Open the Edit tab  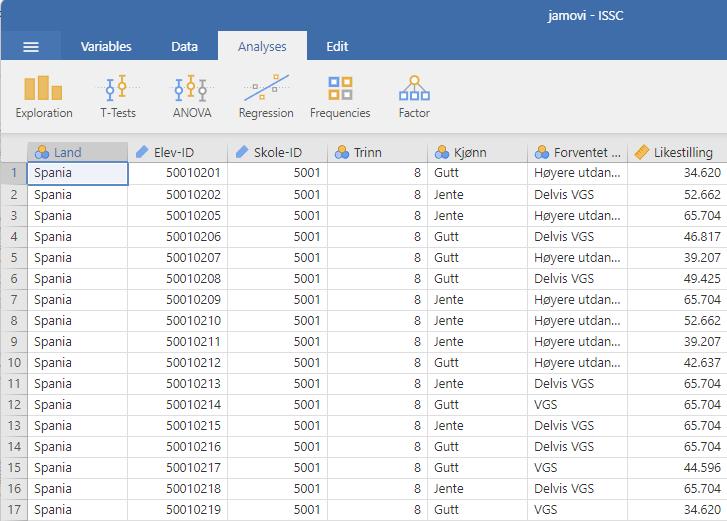tap(337, 47)
